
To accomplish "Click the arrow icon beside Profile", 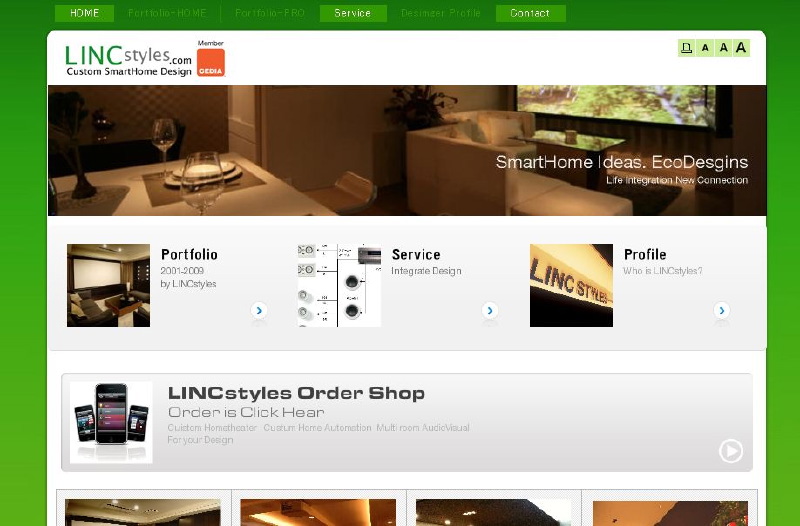I will 721,310.
